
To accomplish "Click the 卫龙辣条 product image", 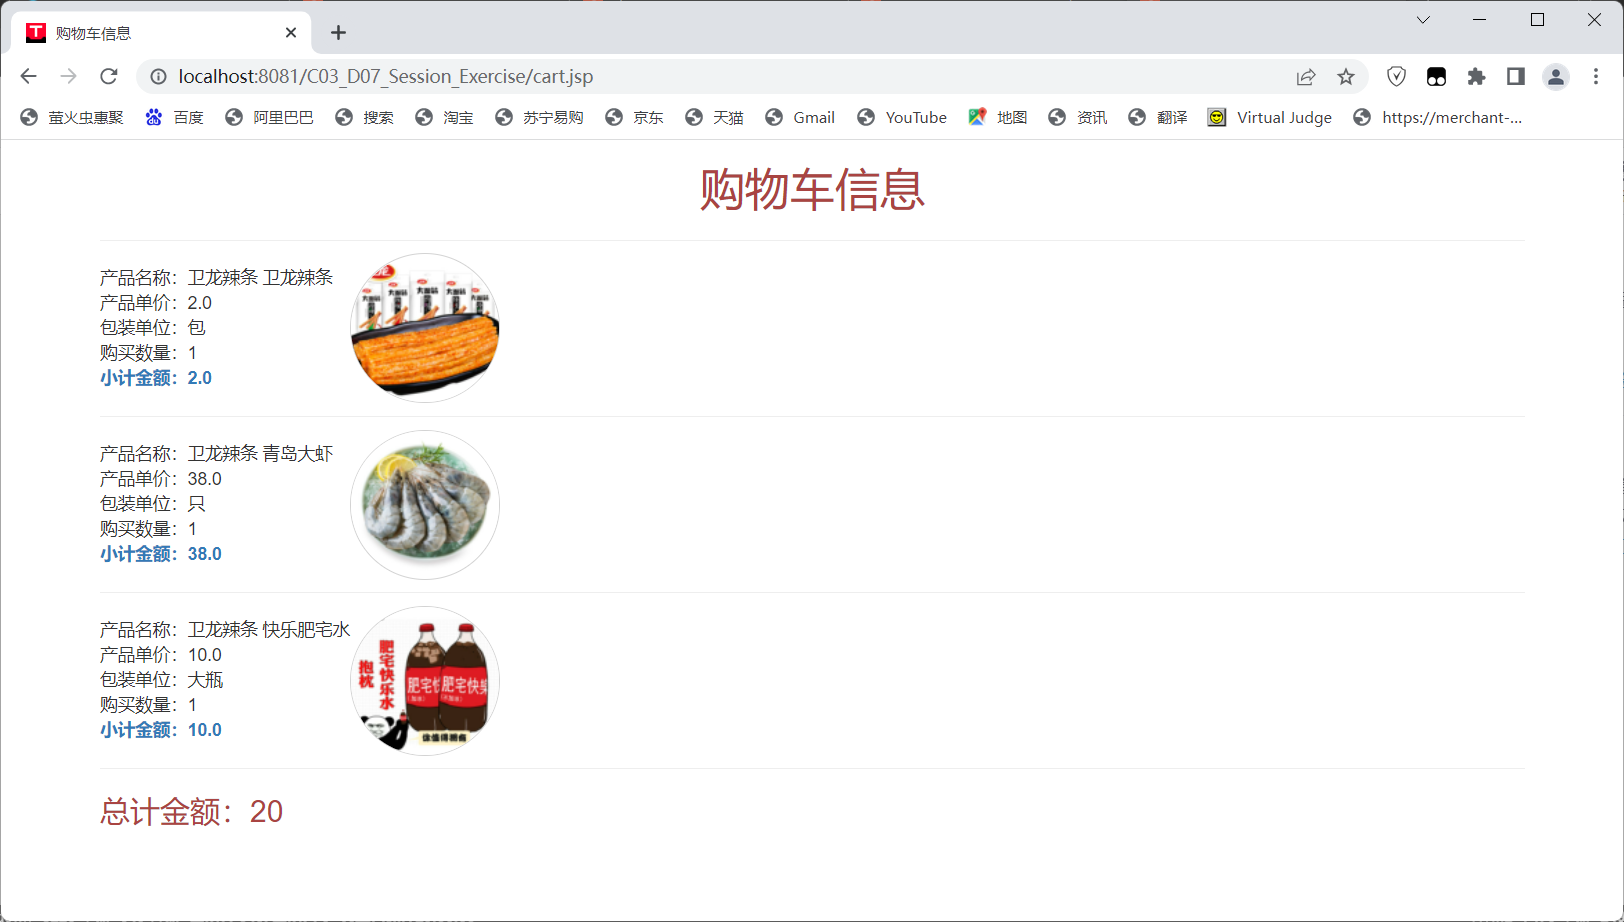I will [425, 328].
